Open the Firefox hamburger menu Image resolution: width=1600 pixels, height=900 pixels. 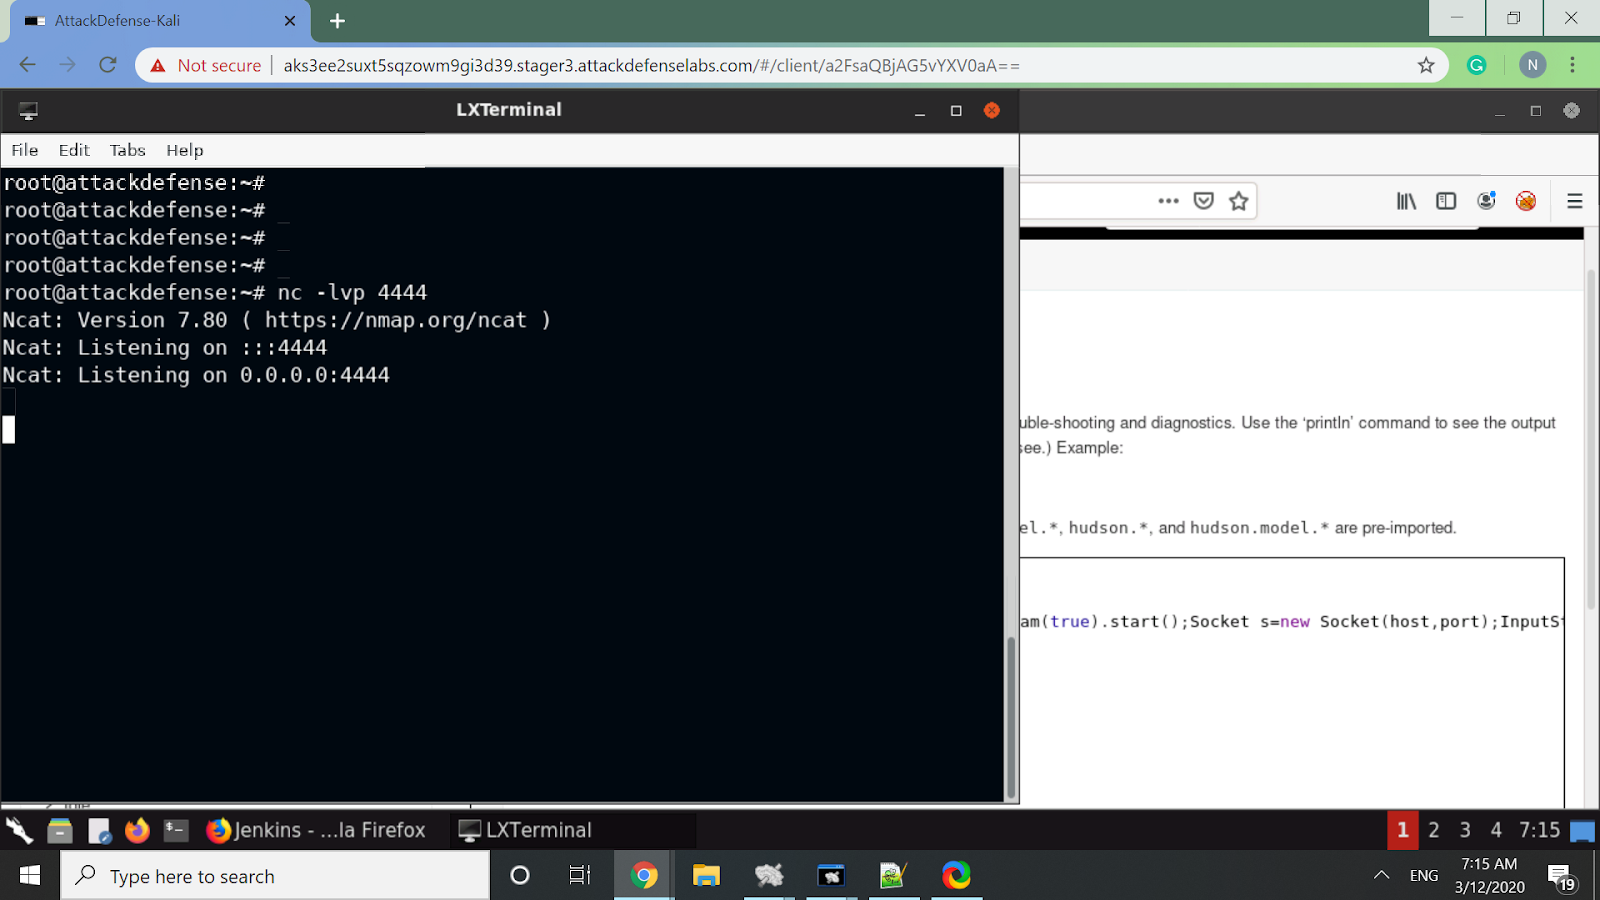click(1573, 200)
